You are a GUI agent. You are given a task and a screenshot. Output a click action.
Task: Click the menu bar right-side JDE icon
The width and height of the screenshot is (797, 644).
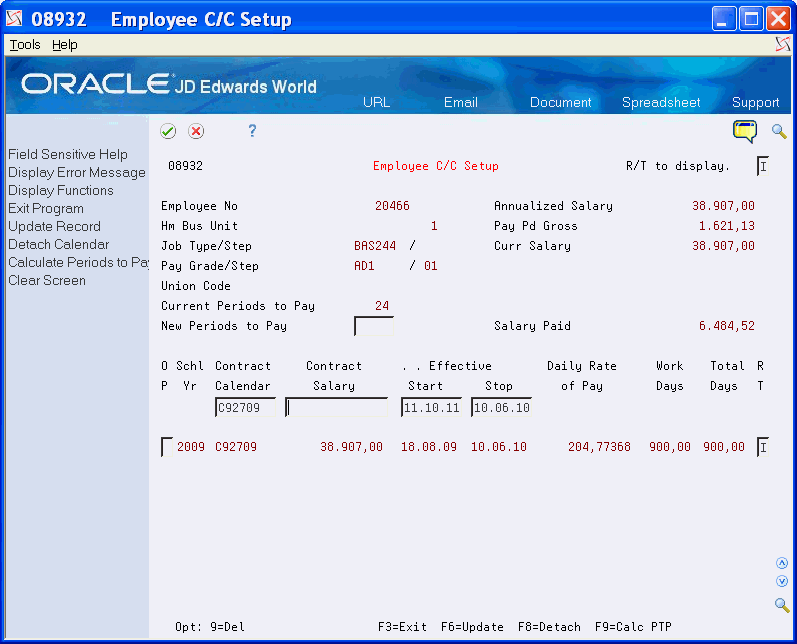783,45
